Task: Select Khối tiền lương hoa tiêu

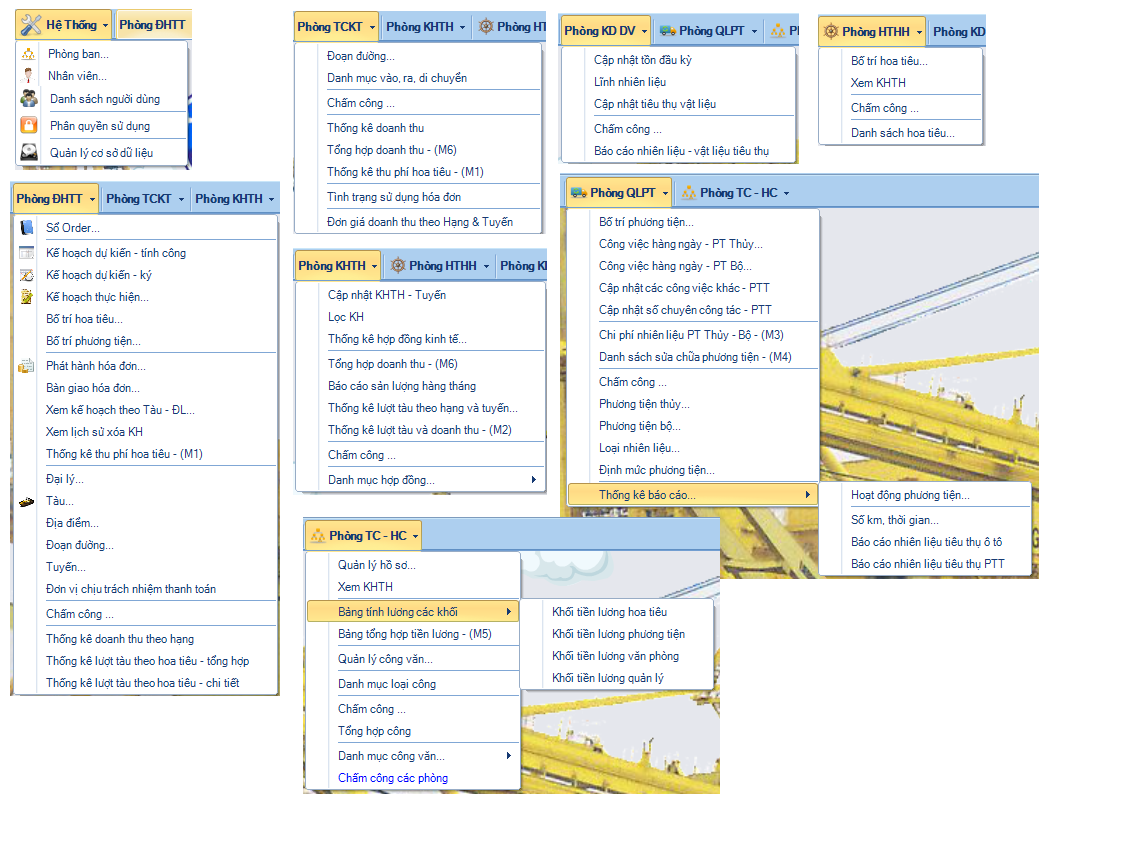Action: [x=609, y=612]
